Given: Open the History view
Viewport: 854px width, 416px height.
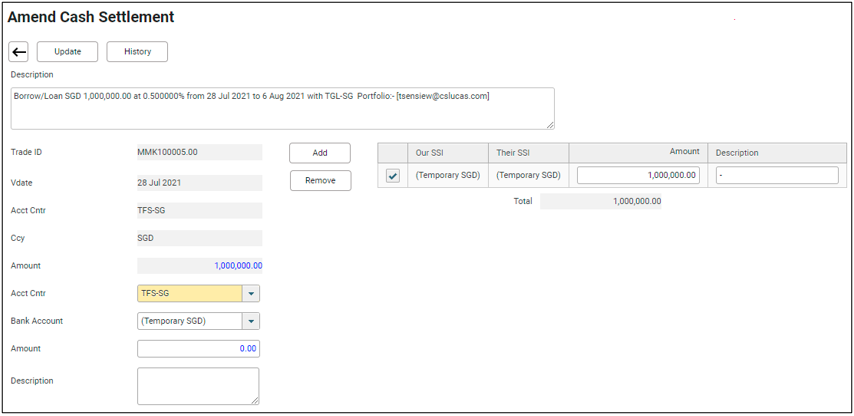Looking at the screenshot, I should pyautogui.click(x=137, y=52).
